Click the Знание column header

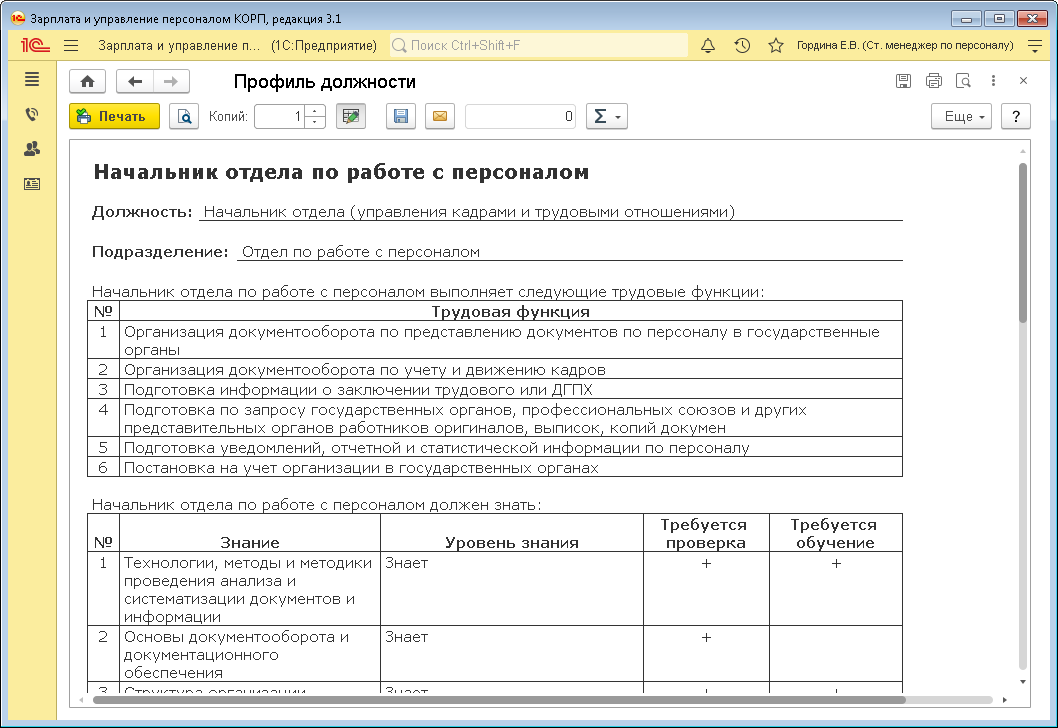(250, 533)
